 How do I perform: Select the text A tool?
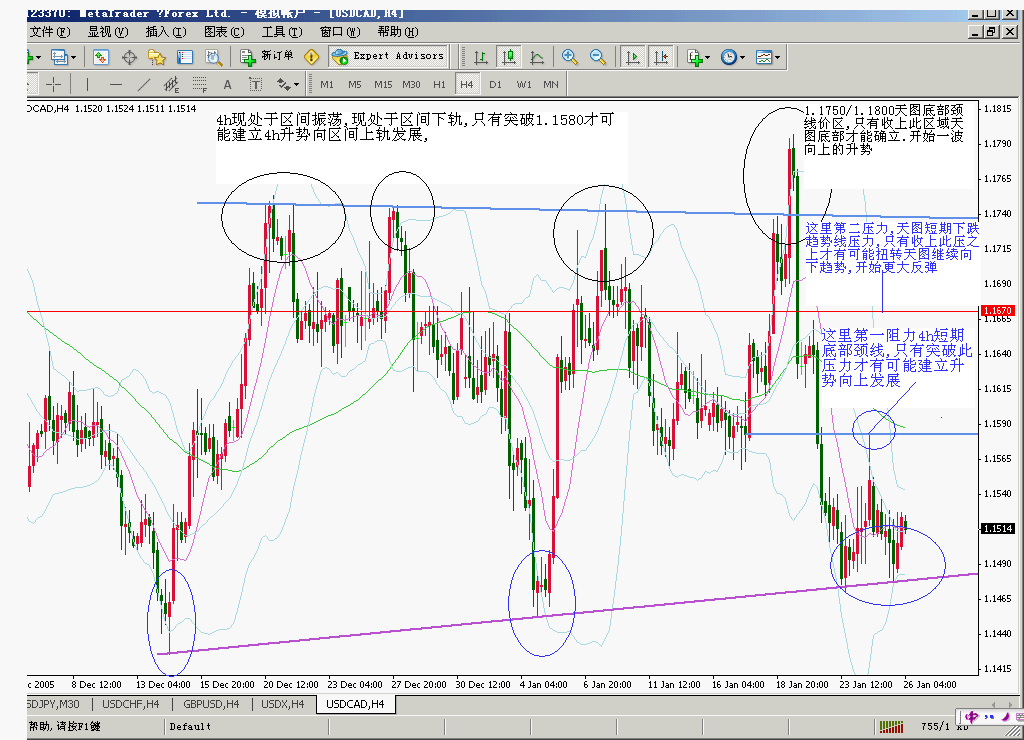click(x=227, y=84)
